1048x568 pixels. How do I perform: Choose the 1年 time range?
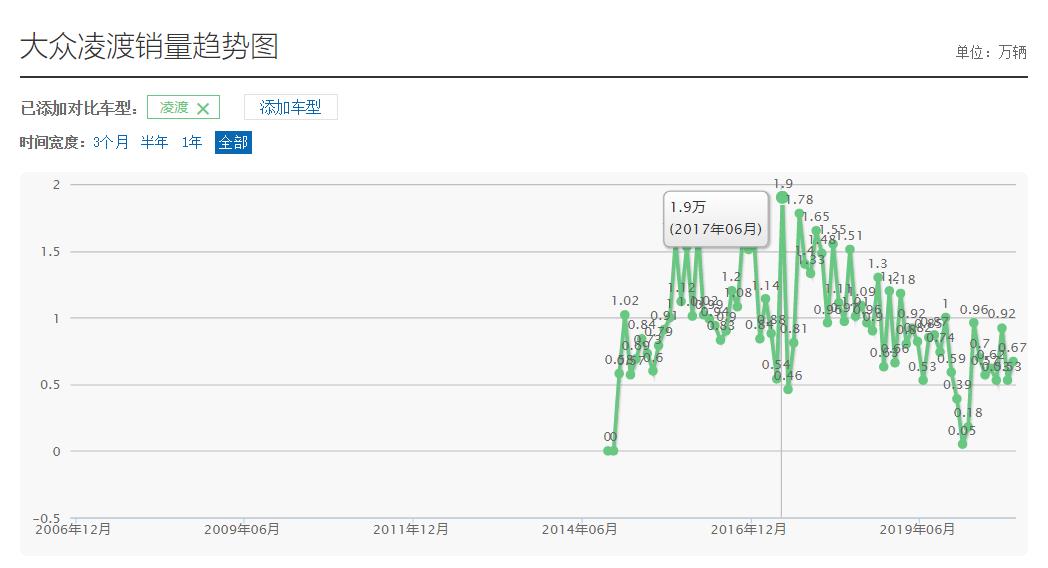(192, 142)
